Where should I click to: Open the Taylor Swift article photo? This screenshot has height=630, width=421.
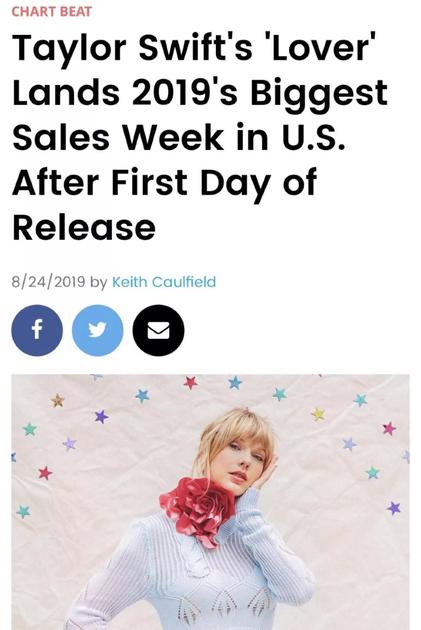(210, 502)
